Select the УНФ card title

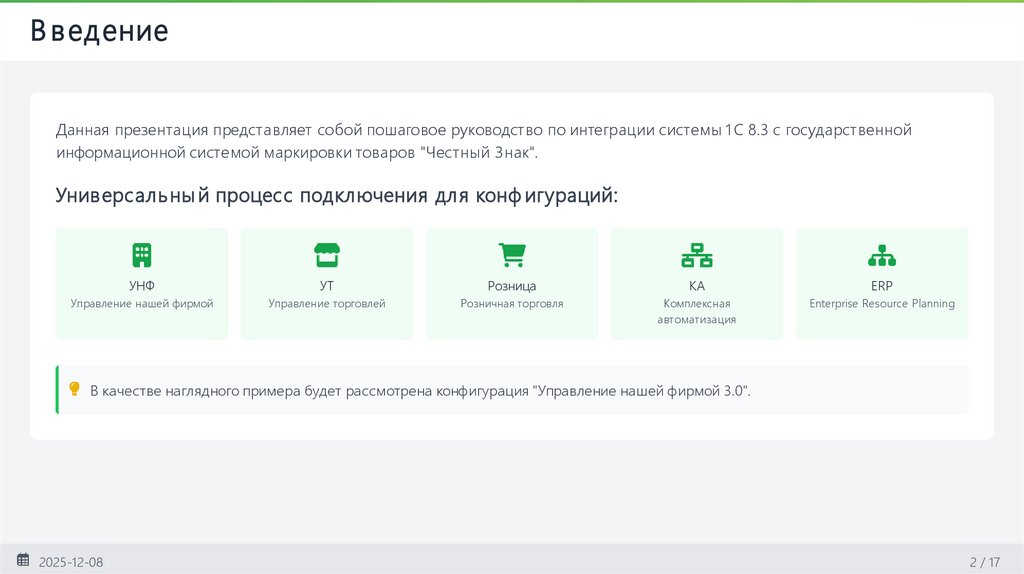(x=142, y=286)
